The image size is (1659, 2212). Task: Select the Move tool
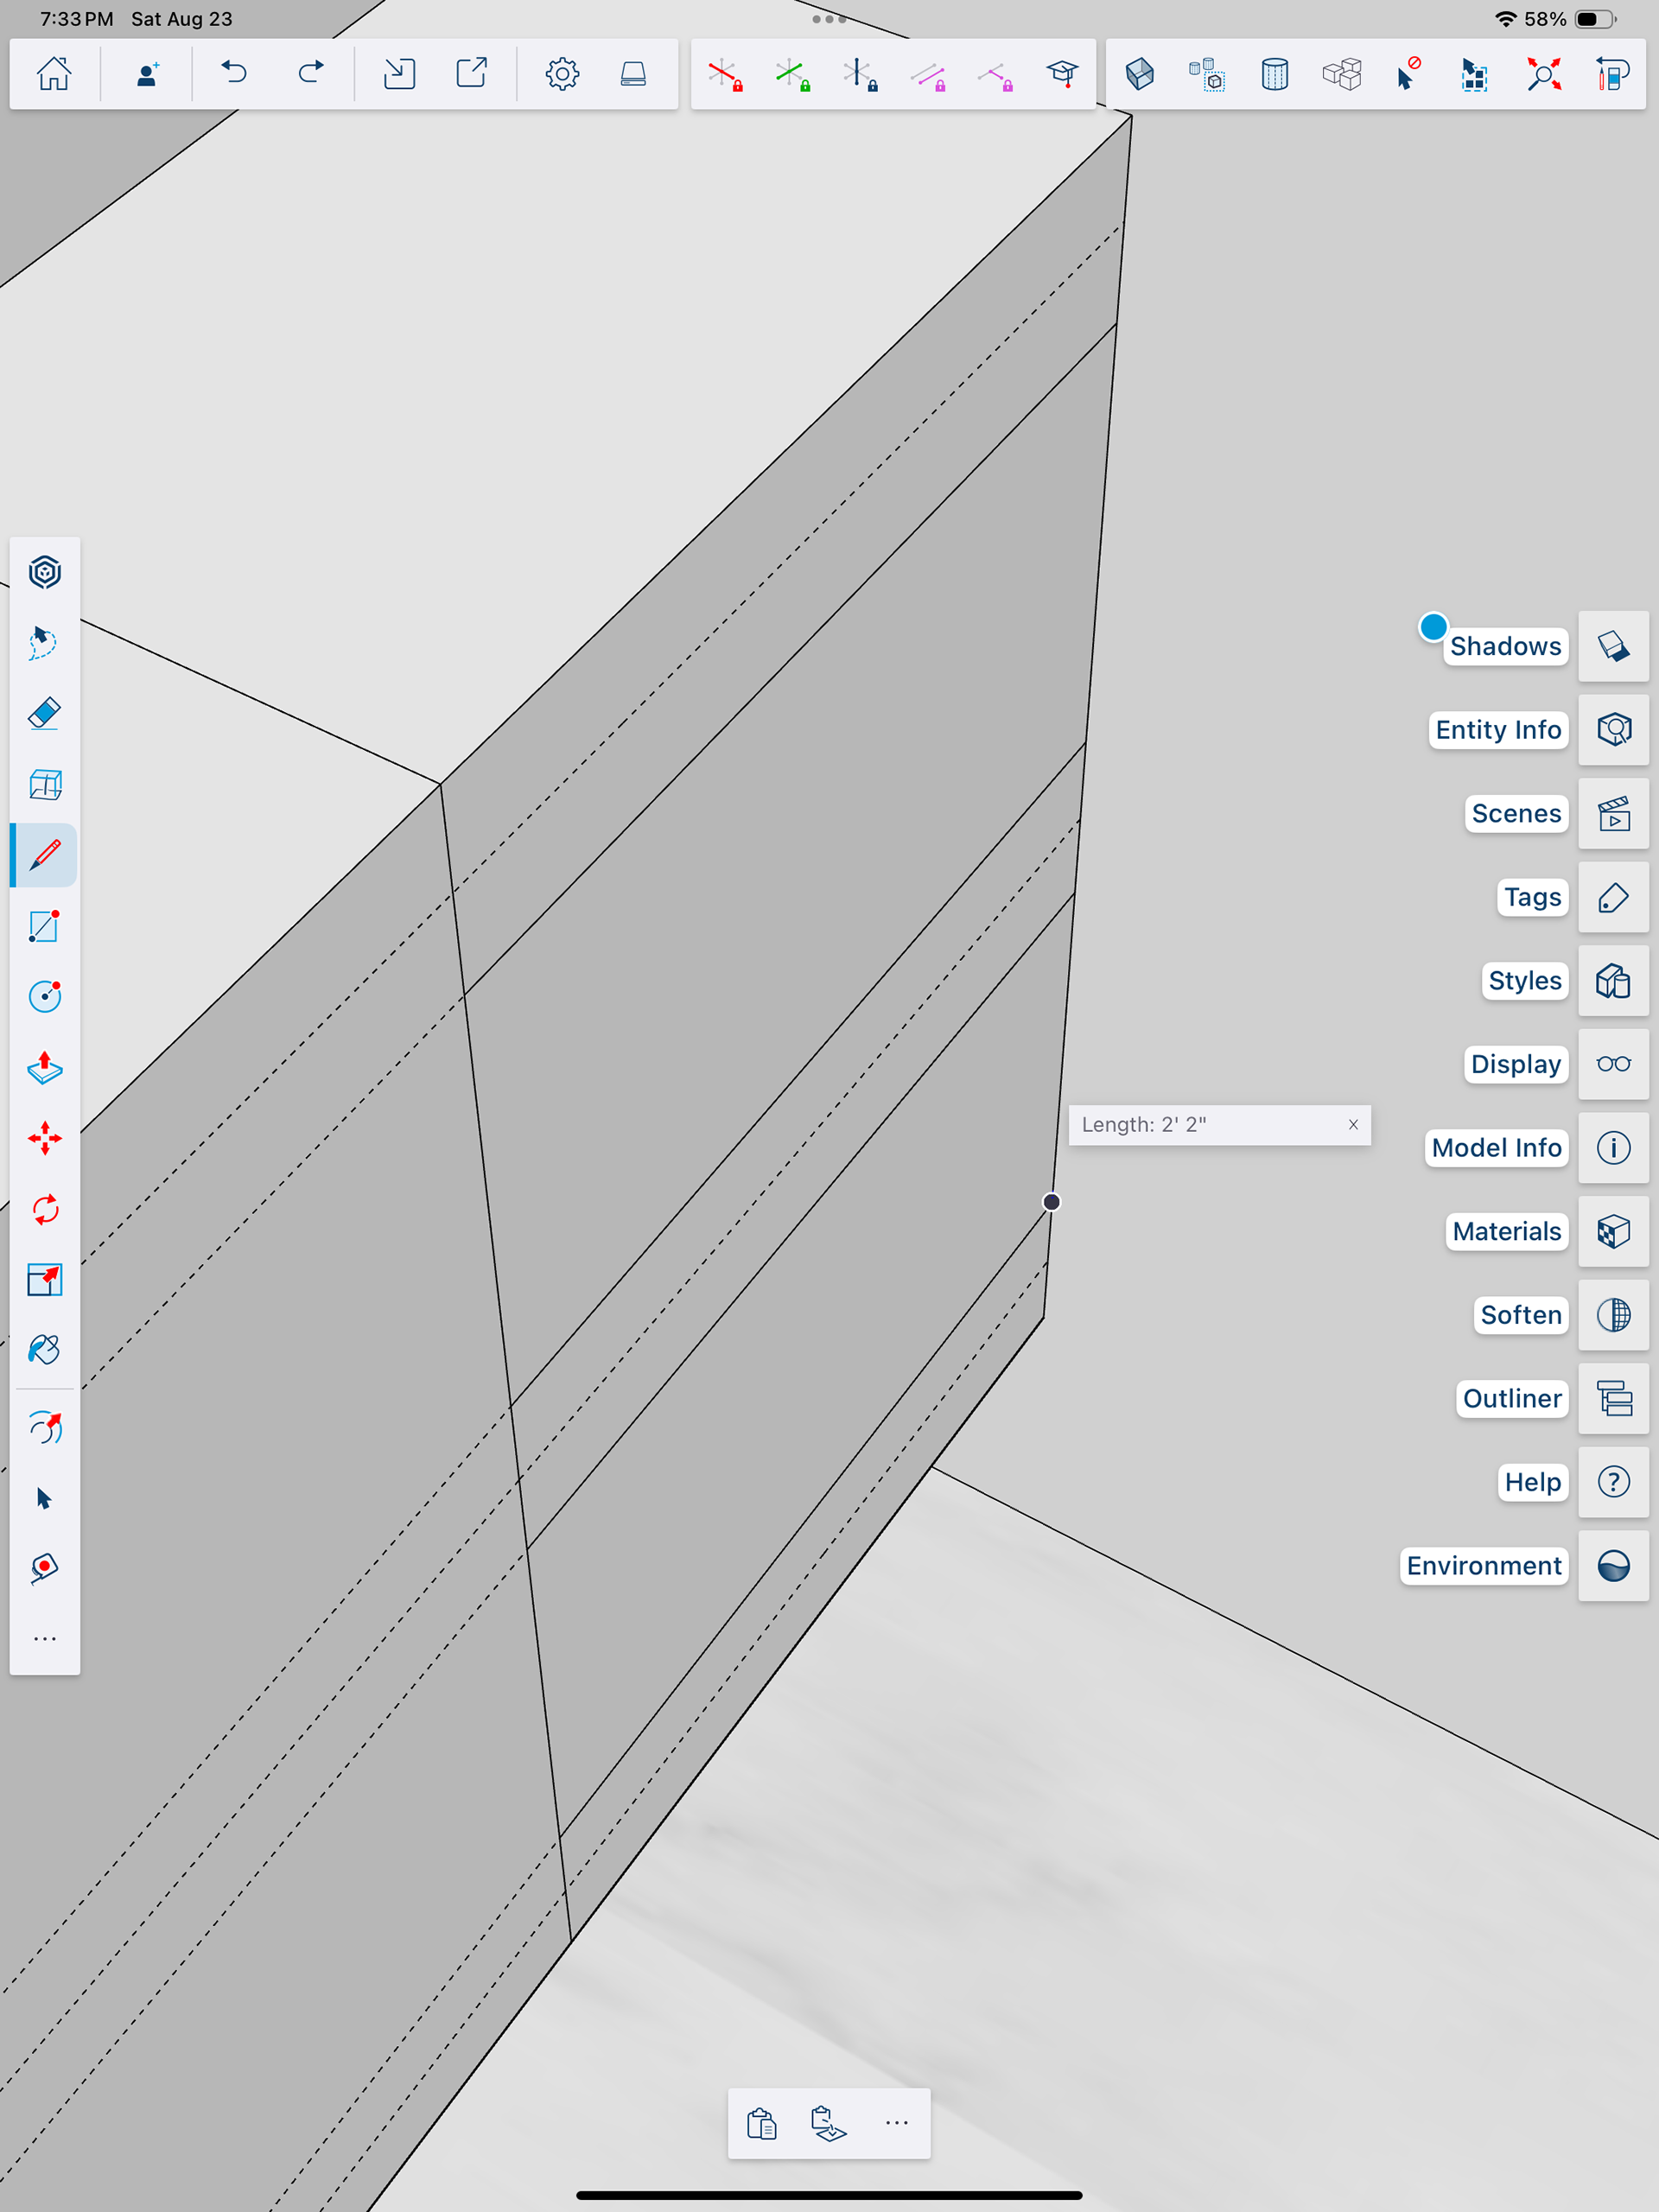pyautogui.click(x=44, y=1138)
